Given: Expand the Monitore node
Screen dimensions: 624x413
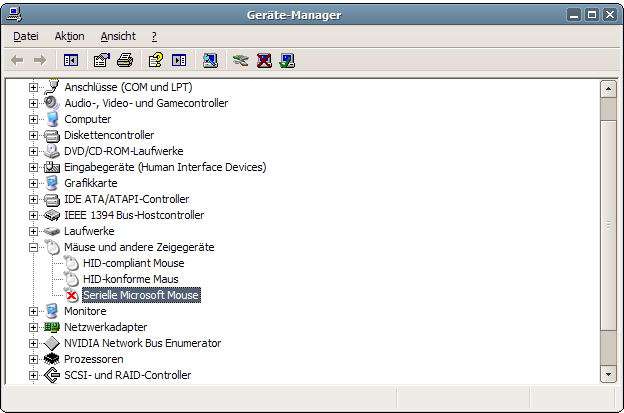Looking at the screenshot, I should (33, 311).
